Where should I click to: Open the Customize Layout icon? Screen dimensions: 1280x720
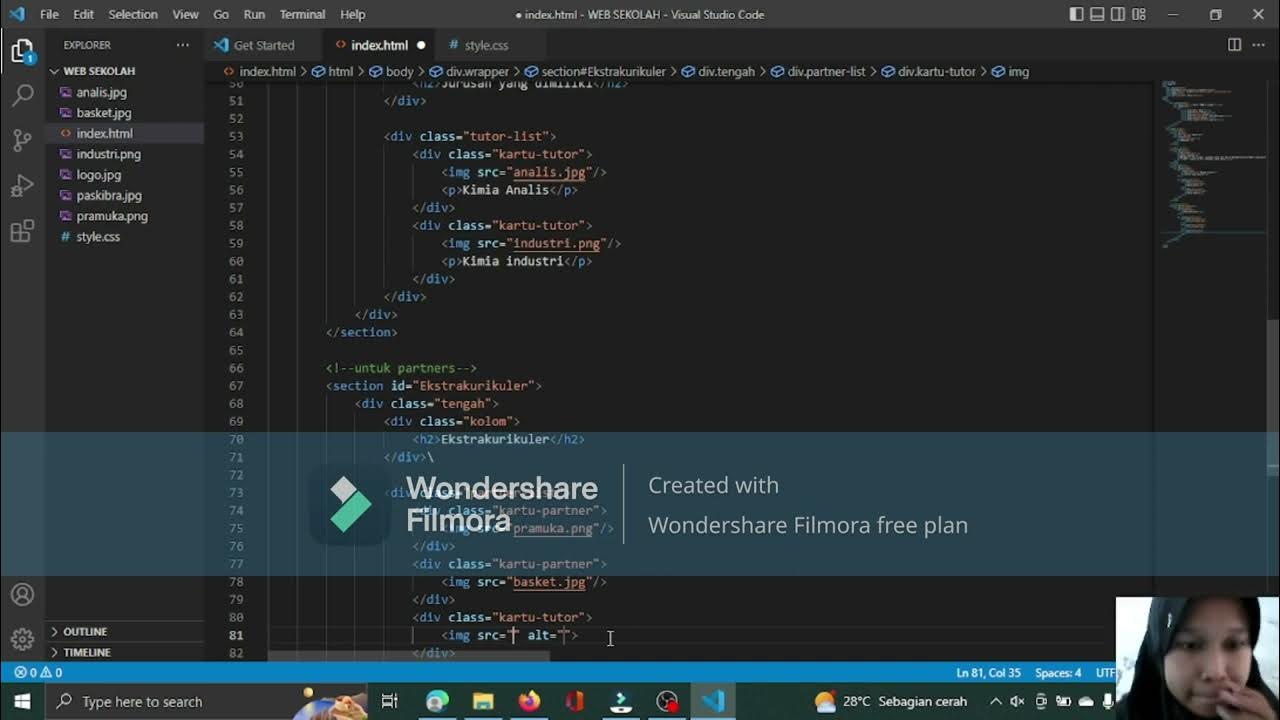(x=1139, y=14)
